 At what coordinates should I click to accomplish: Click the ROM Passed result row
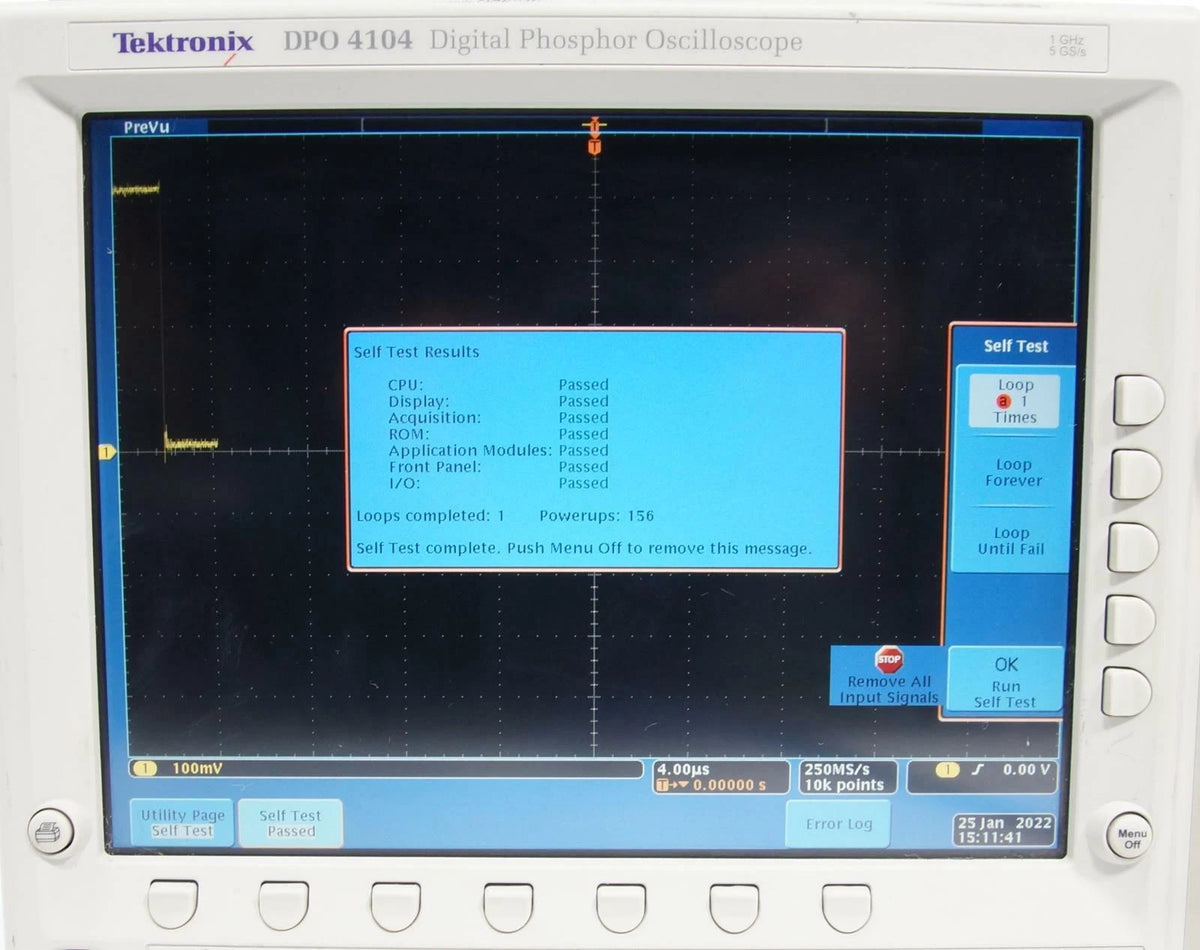498,434
